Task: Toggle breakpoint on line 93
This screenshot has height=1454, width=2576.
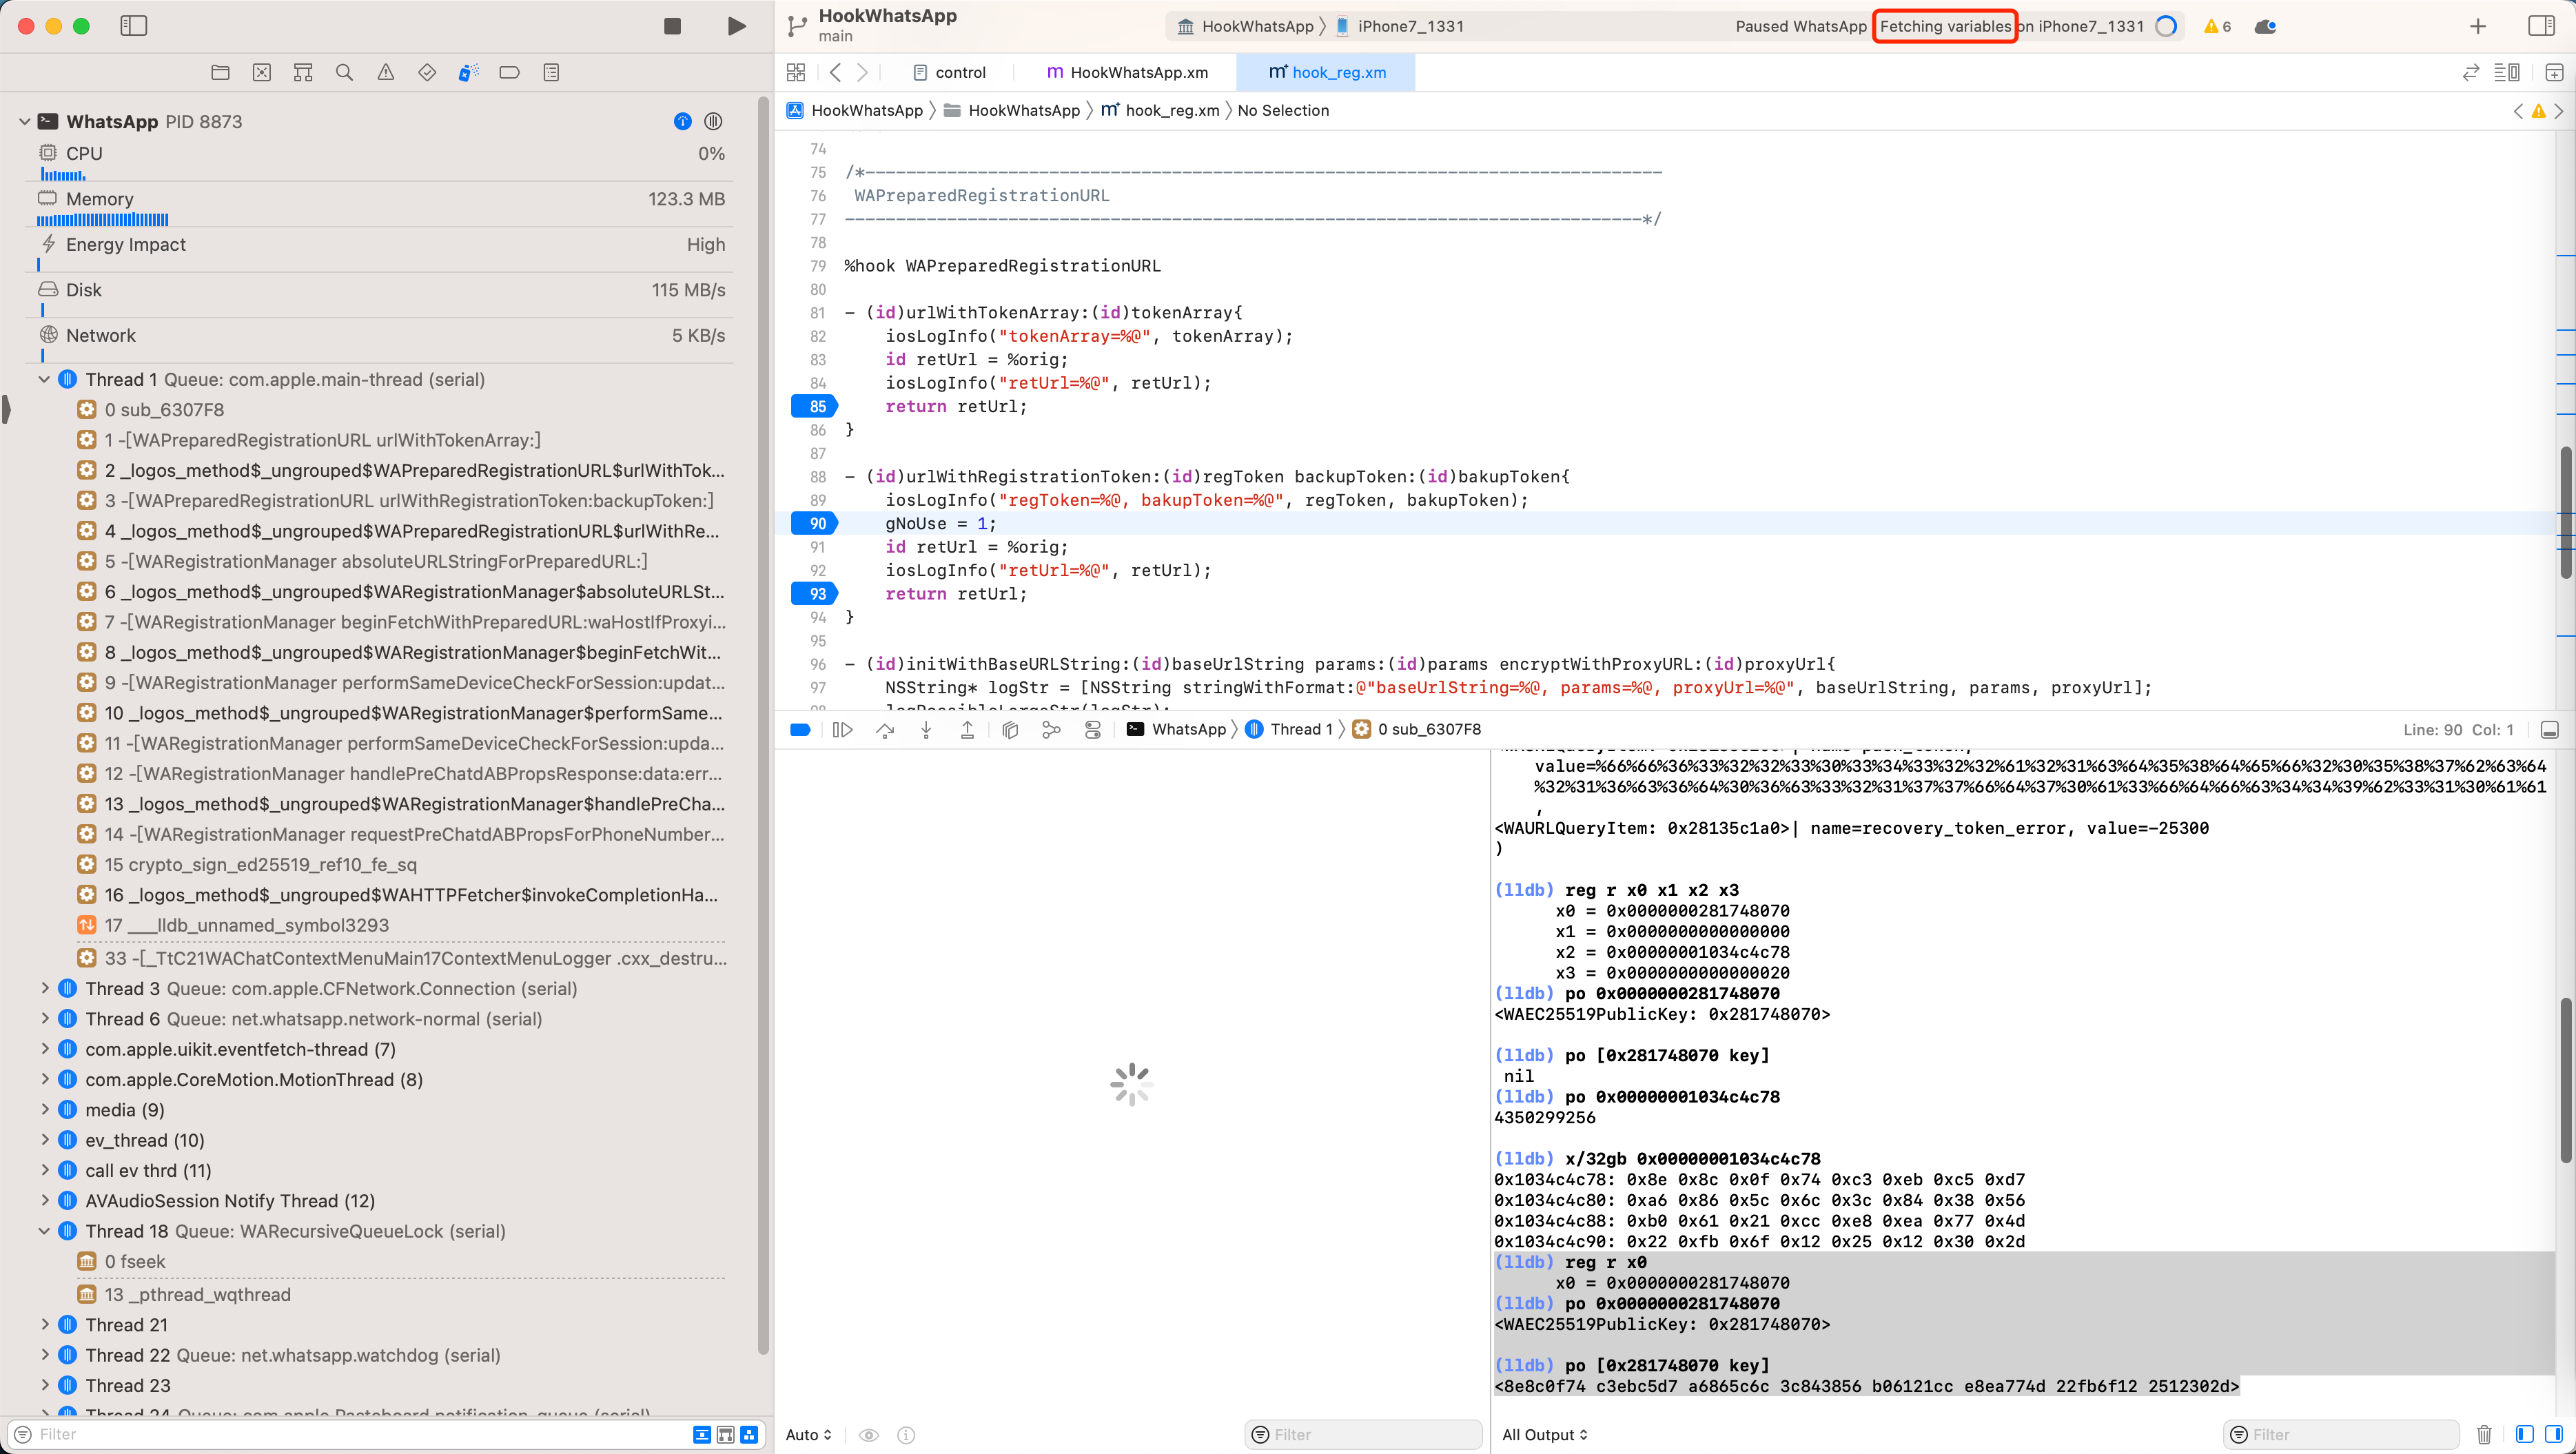Action: point(815,594)
